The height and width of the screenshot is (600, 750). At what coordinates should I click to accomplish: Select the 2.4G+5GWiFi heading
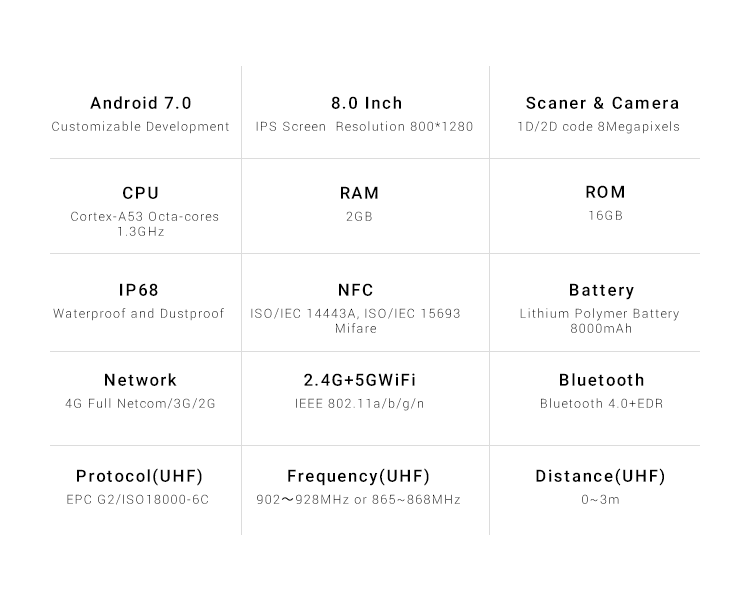360,380
